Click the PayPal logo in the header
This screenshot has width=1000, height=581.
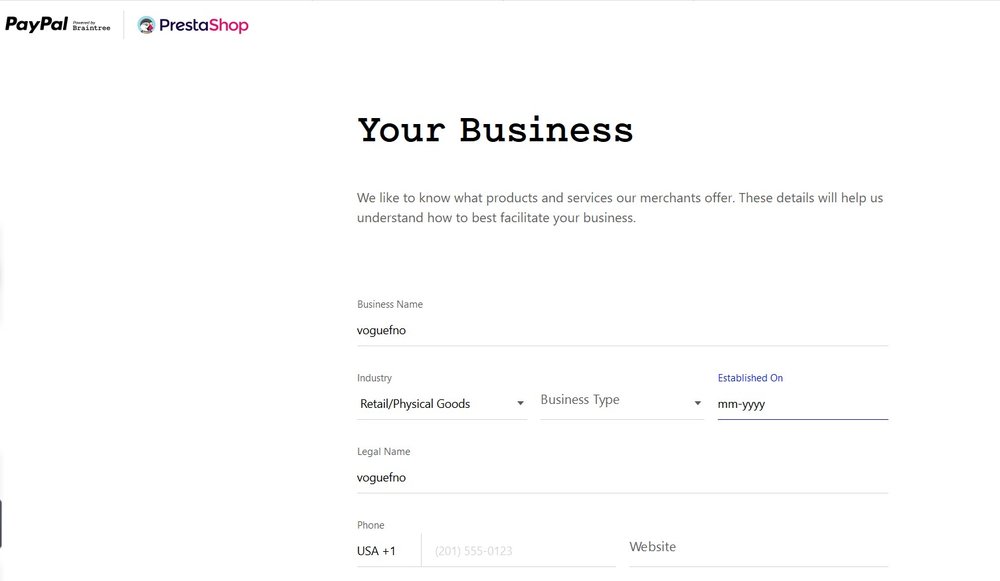[x=36, y=25]
